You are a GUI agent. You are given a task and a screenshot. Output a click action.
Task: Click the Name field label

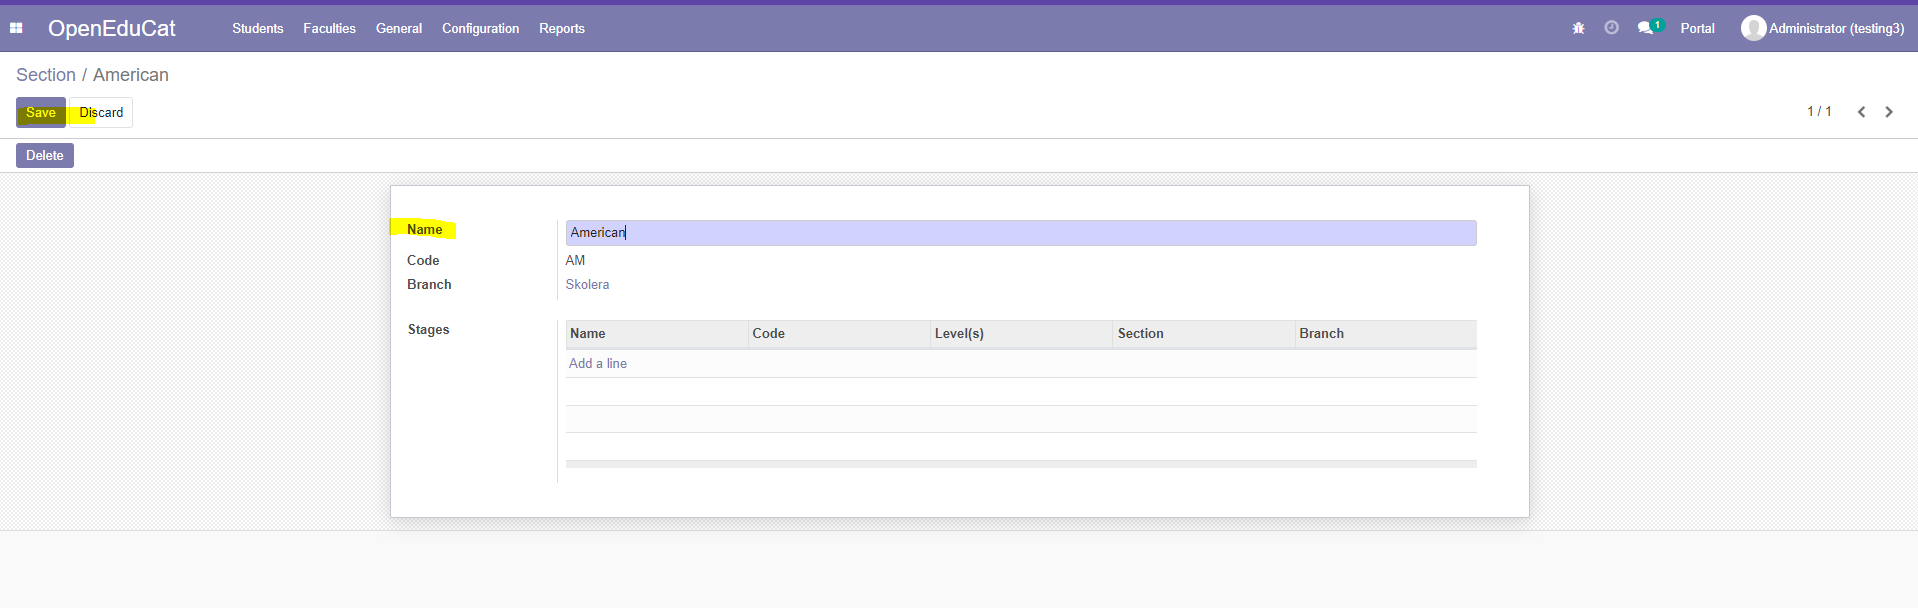coord(424,229)
